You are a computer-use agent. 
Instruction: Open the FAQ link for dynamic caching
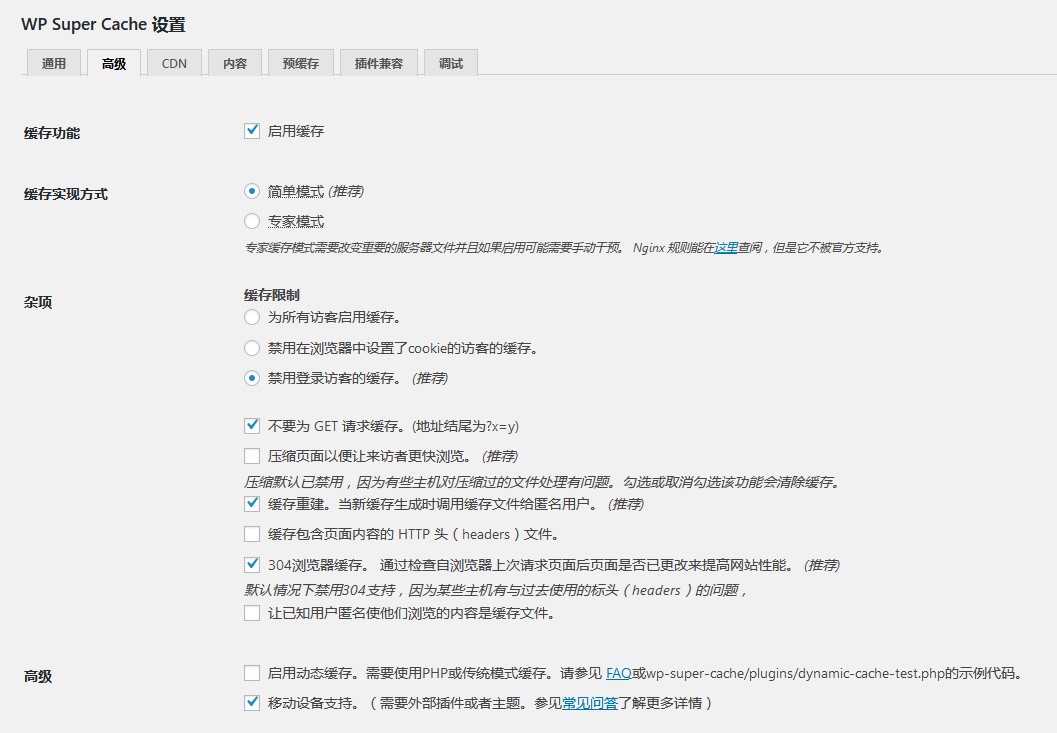(619, 673)
